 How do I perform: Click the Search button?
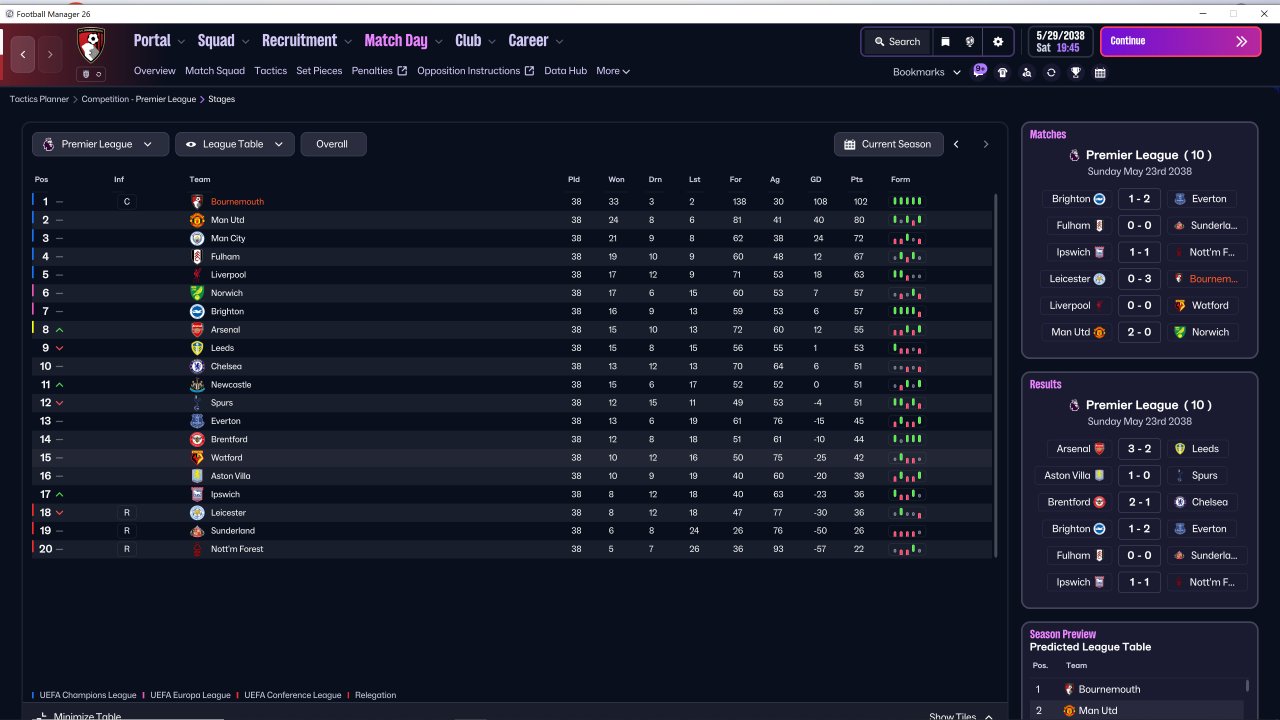tap(896, 42)
